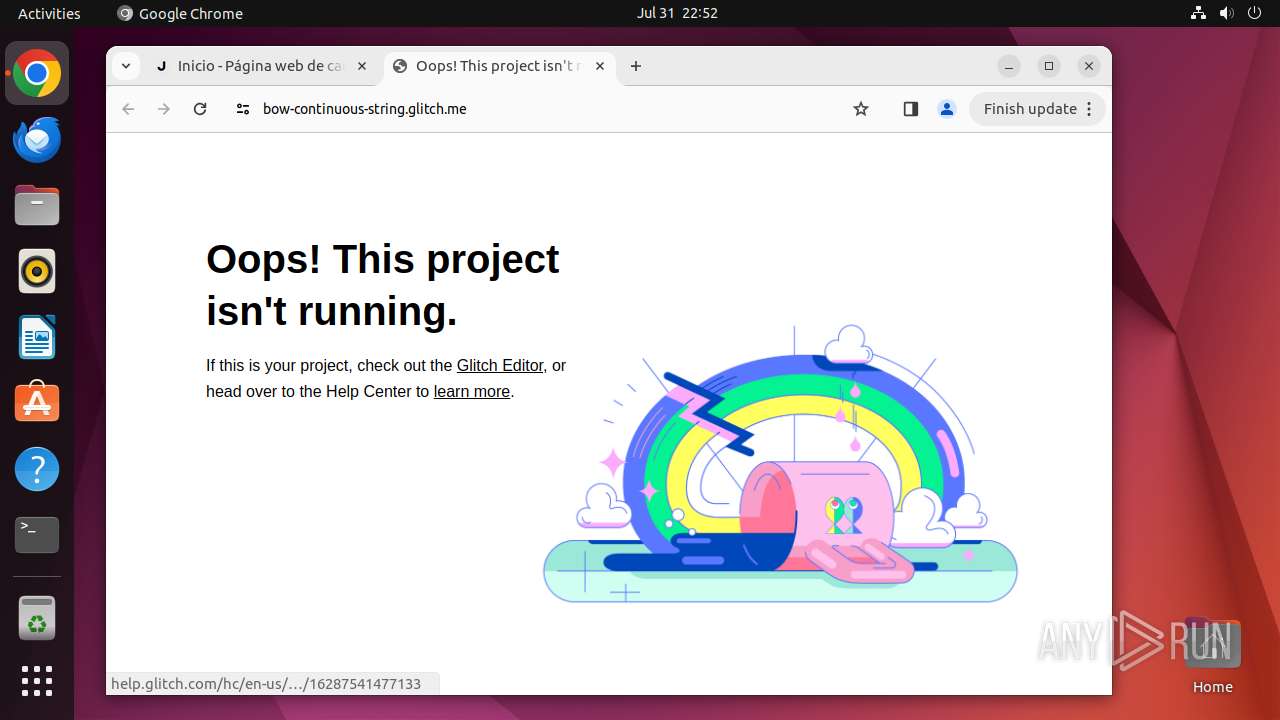Open network status in system tray

(1198, 13)
